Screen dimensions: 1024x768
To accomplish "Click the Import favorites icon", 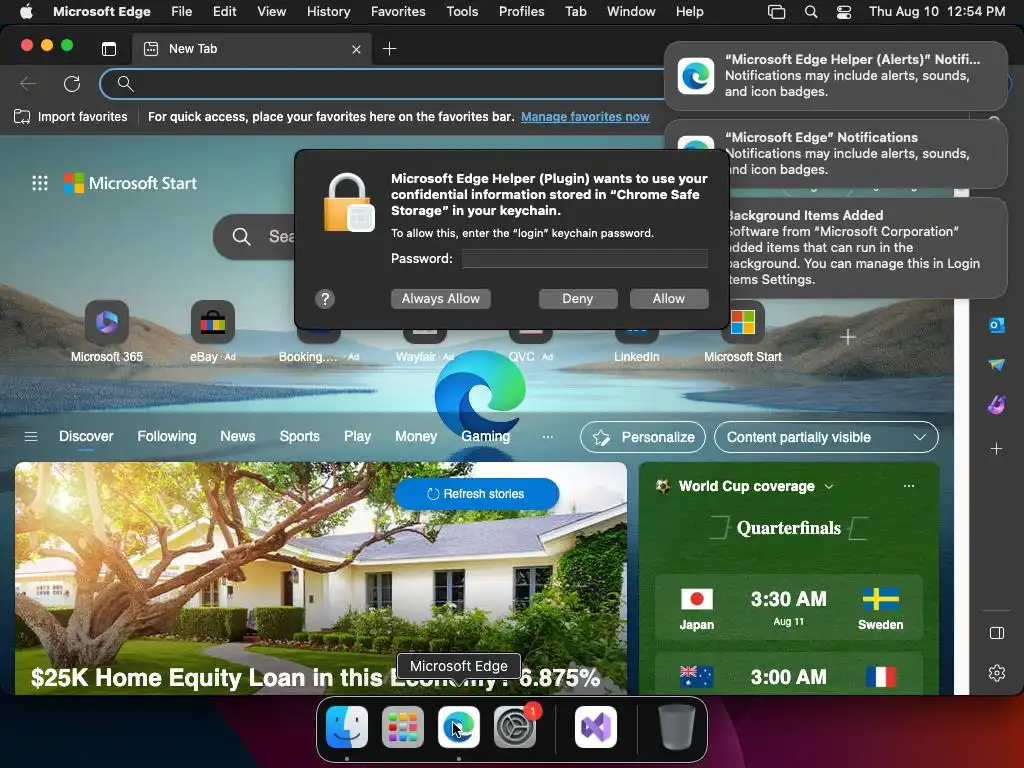I will tap(22, 117).
